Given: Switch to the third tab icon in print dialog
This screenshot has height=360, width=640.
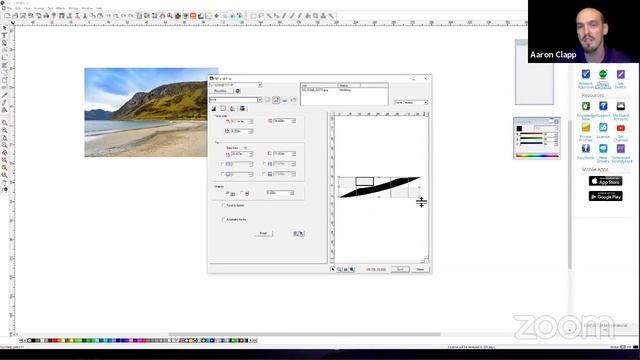Looking at the screenshot, I should (x=233, y=109).
